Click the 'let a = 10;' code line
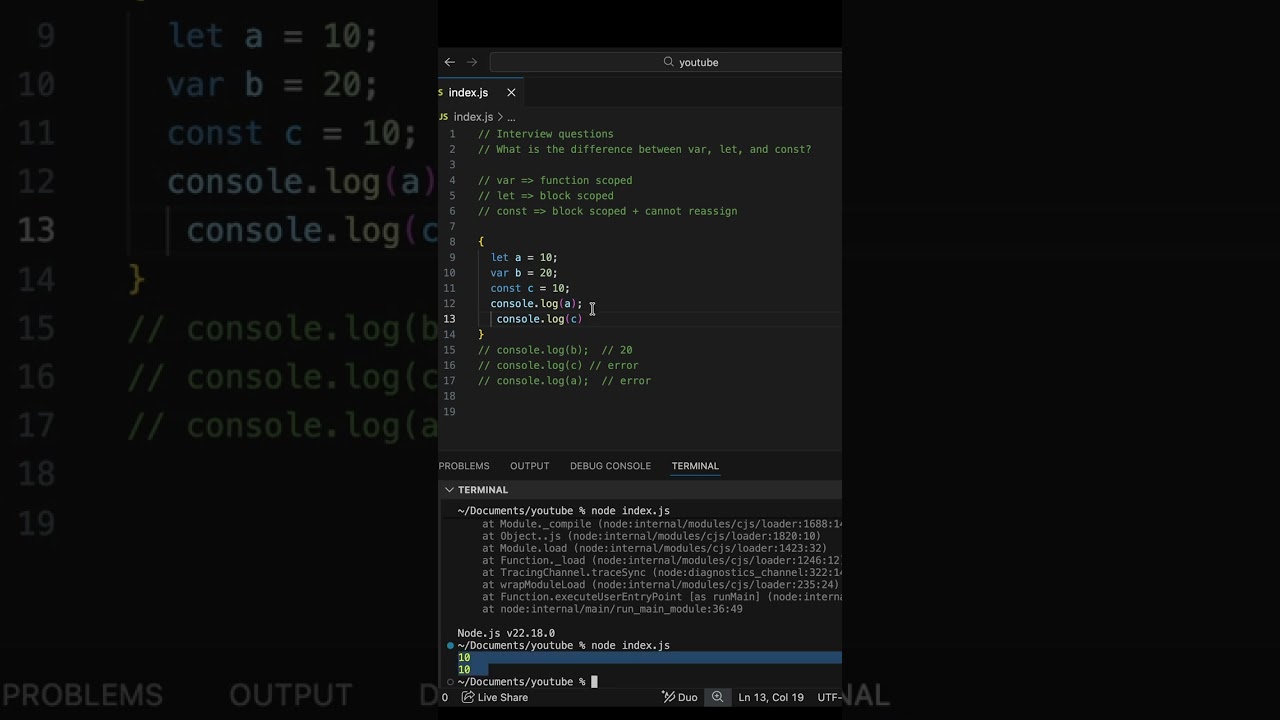 tap(524, 257)
